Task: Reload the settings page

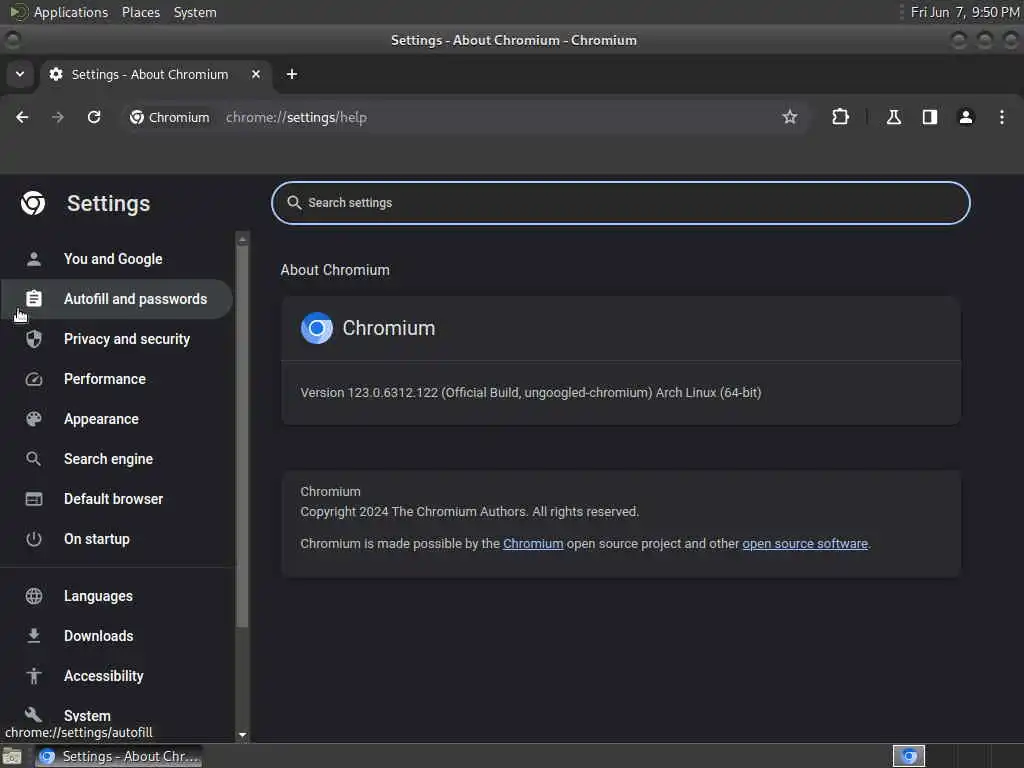Action: pyautogui.click(x=94, y=117)
